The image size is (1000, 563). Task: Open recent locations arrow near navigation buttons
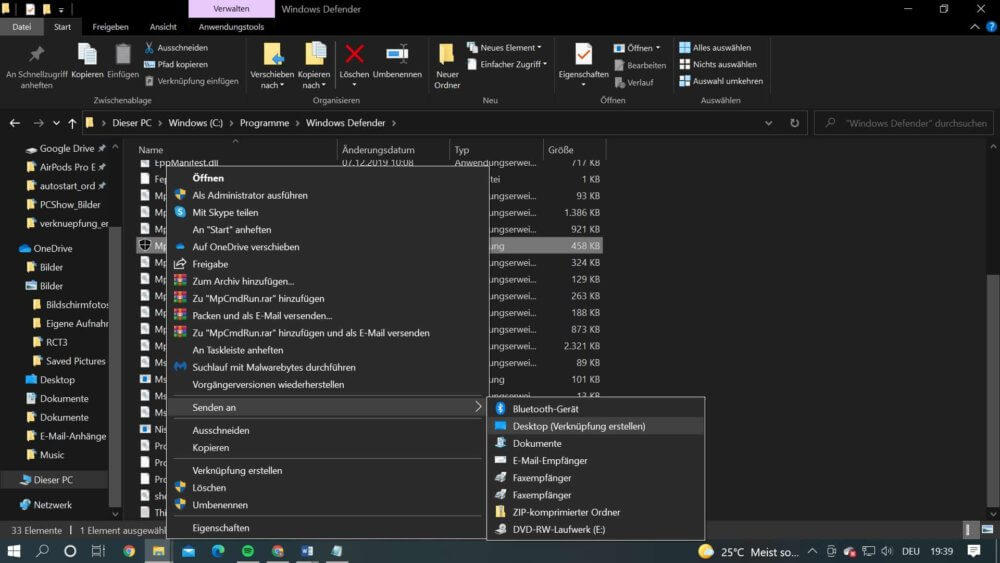(x=56, y=123)
